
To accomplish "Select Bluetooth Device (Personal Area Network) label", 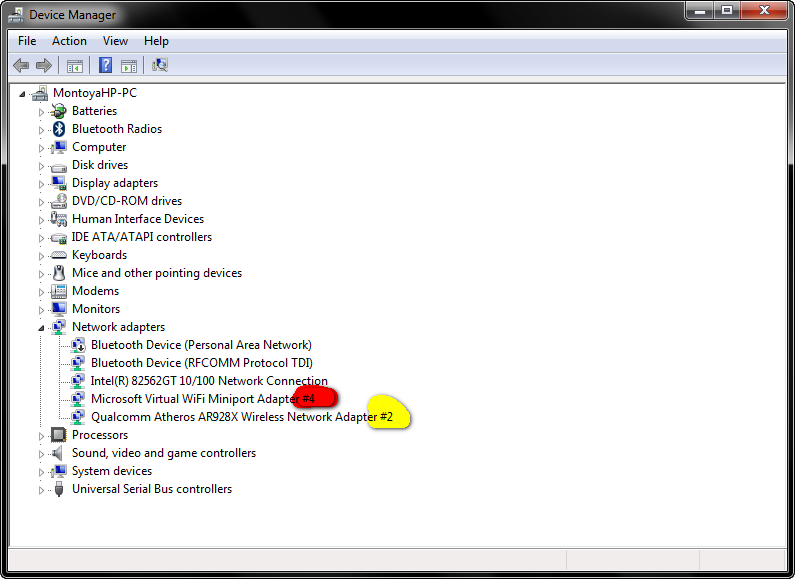I will pos(201,345).
